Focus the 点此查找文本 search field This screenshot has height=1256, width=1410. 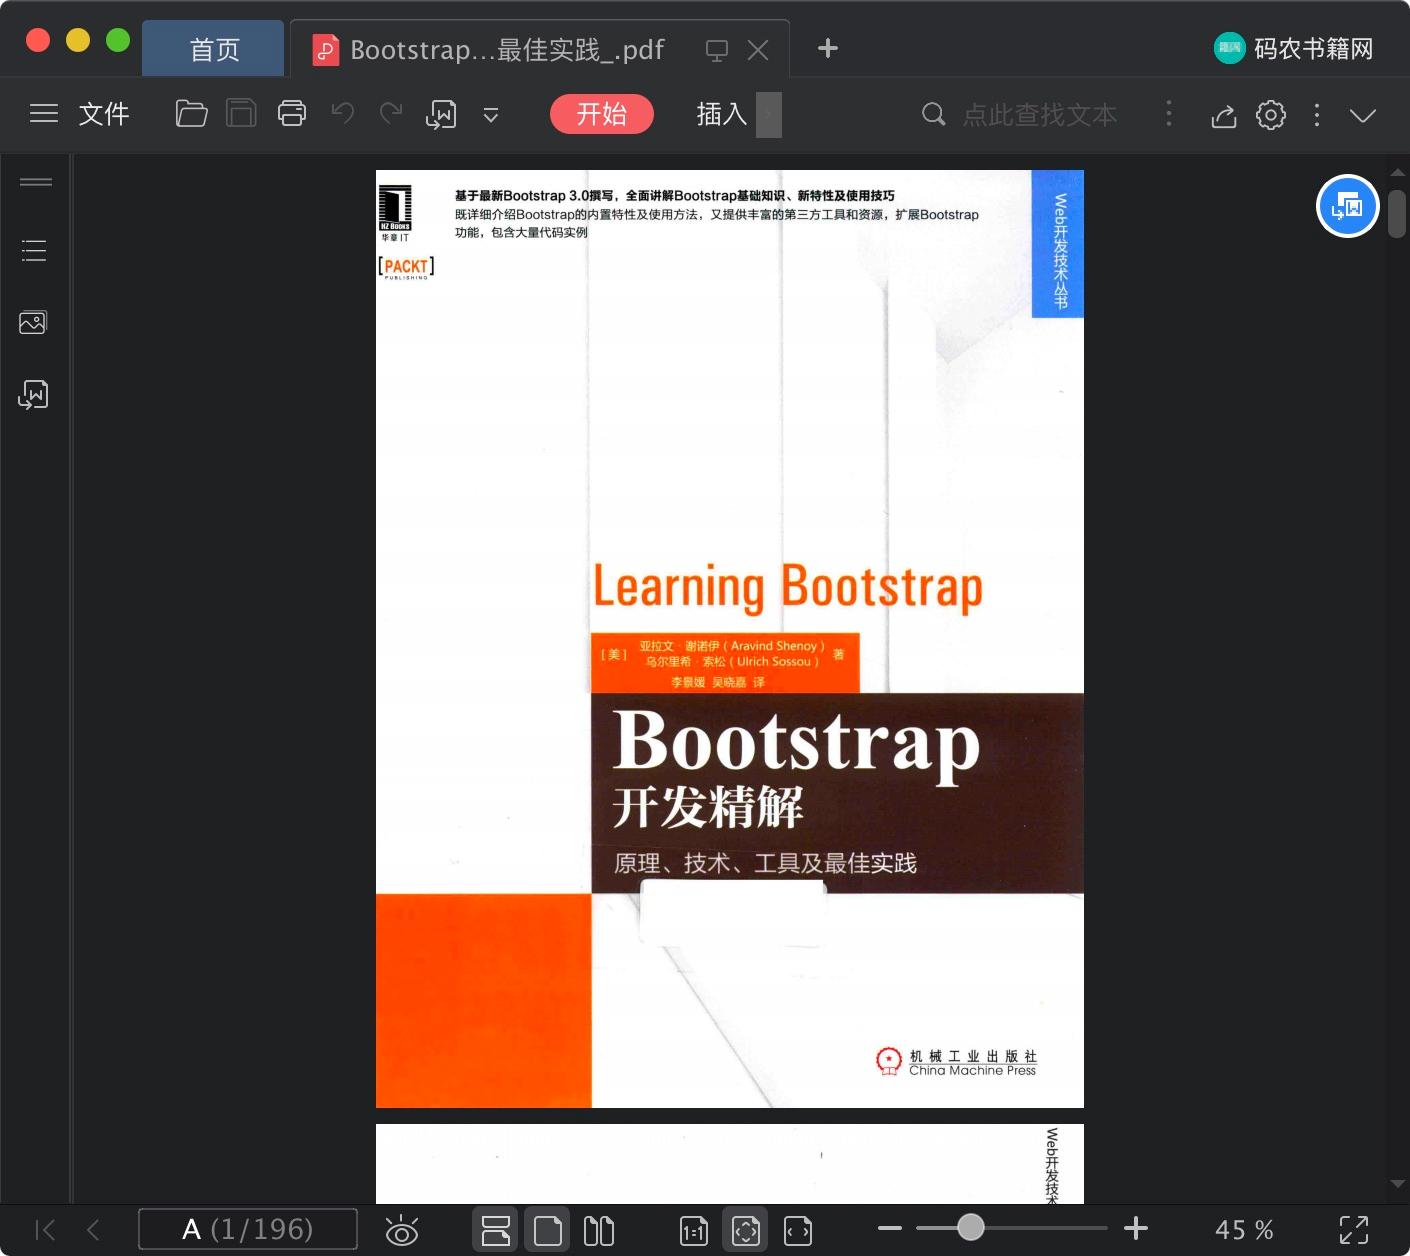pyautogui.click(x=1040, y=115)
